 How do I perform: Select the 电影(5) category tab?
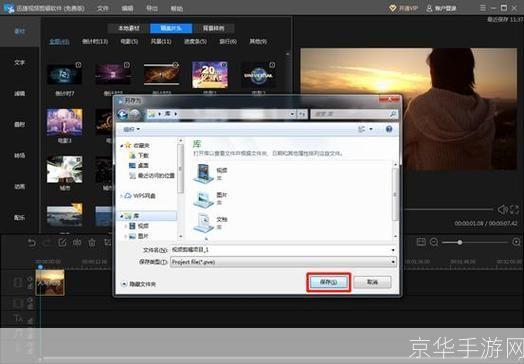point(129,42)
